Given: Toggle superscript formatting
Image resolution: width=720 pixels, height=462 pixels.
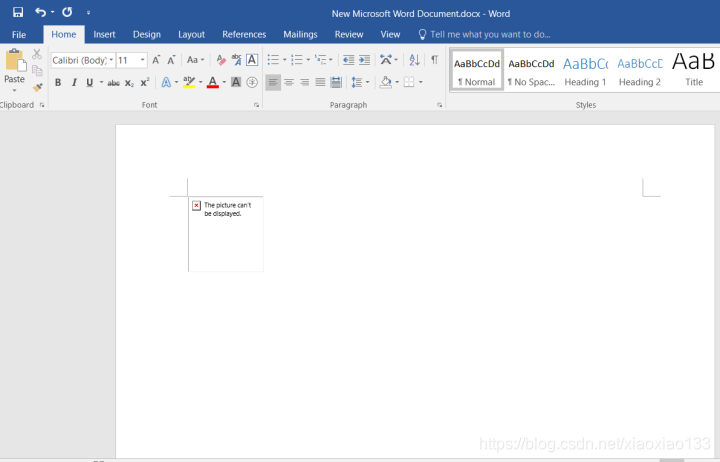Looking at the screenshot, I should click(x=145, y=83).
